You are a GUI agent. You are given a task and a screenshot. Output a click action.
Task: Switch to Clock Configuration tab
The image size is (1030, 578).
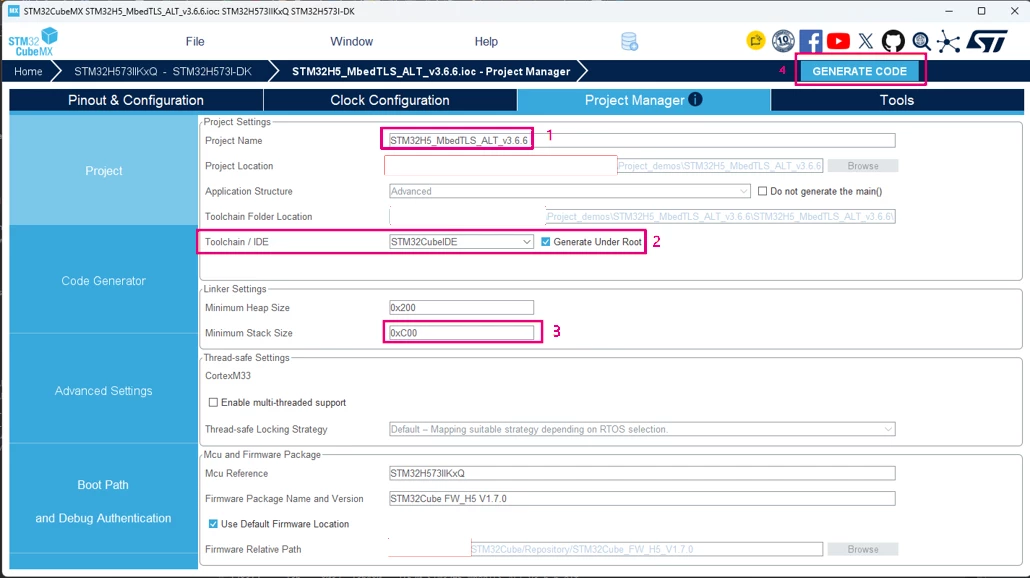(390, 100)
